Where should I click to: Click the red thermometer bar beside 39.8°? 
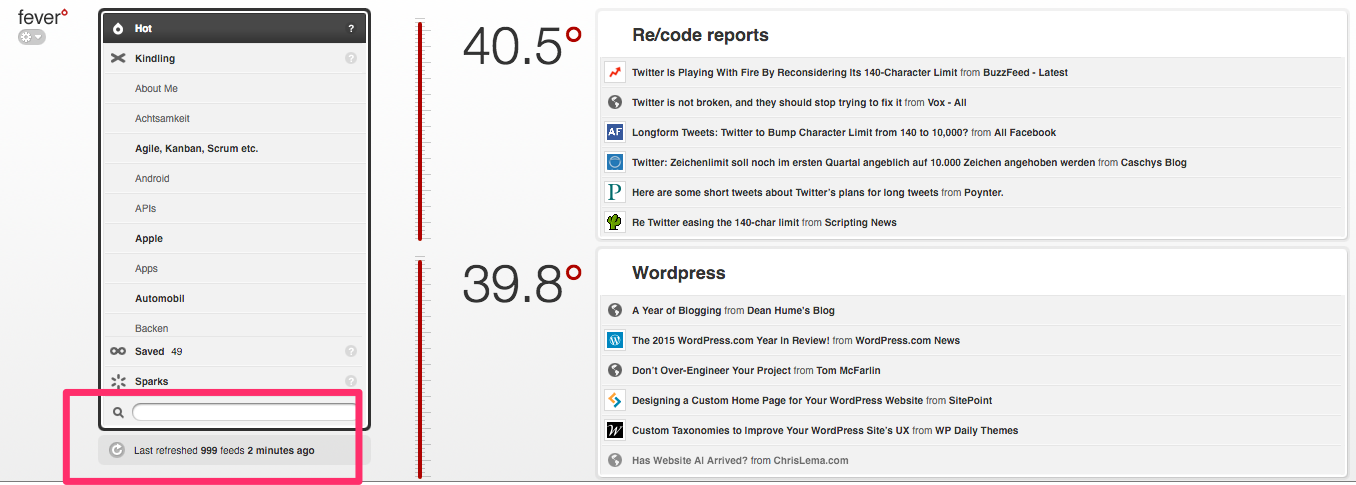[x=421, y=370]
